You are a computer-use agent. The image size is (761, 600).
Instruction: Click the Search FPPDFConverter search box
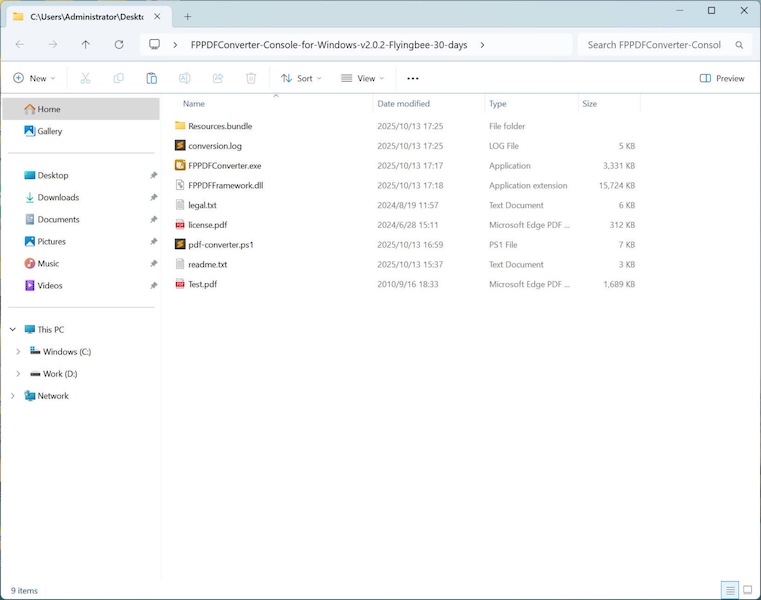654,45
